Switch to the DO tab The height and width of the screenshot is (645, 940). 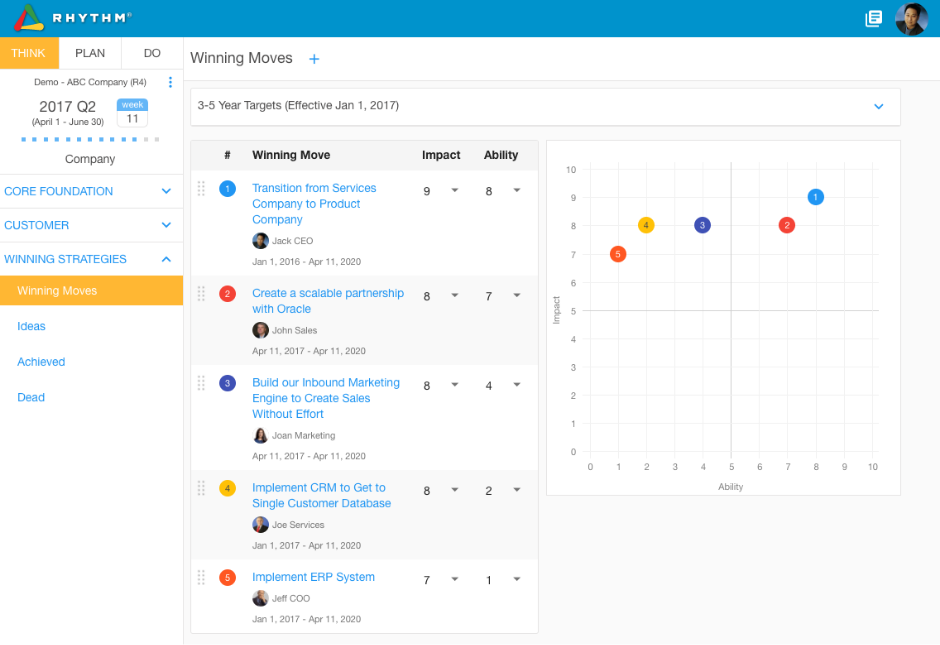pyautogui.click(x=152, y=53)
